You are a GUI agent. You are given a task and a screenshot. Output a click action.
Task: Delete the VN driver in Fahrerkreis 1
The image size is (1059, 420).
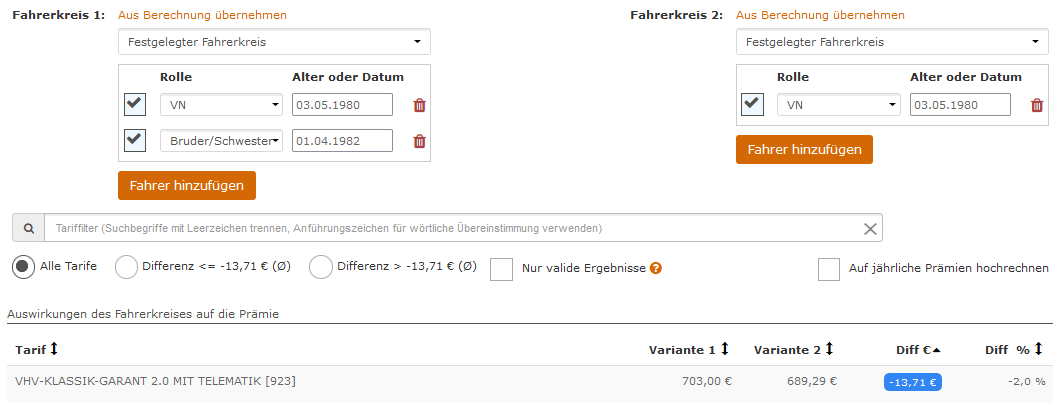[419, 105]
